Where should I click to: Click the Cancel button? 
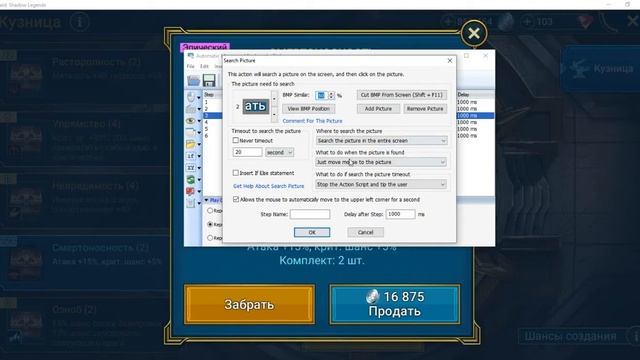(x=365, y=232)
